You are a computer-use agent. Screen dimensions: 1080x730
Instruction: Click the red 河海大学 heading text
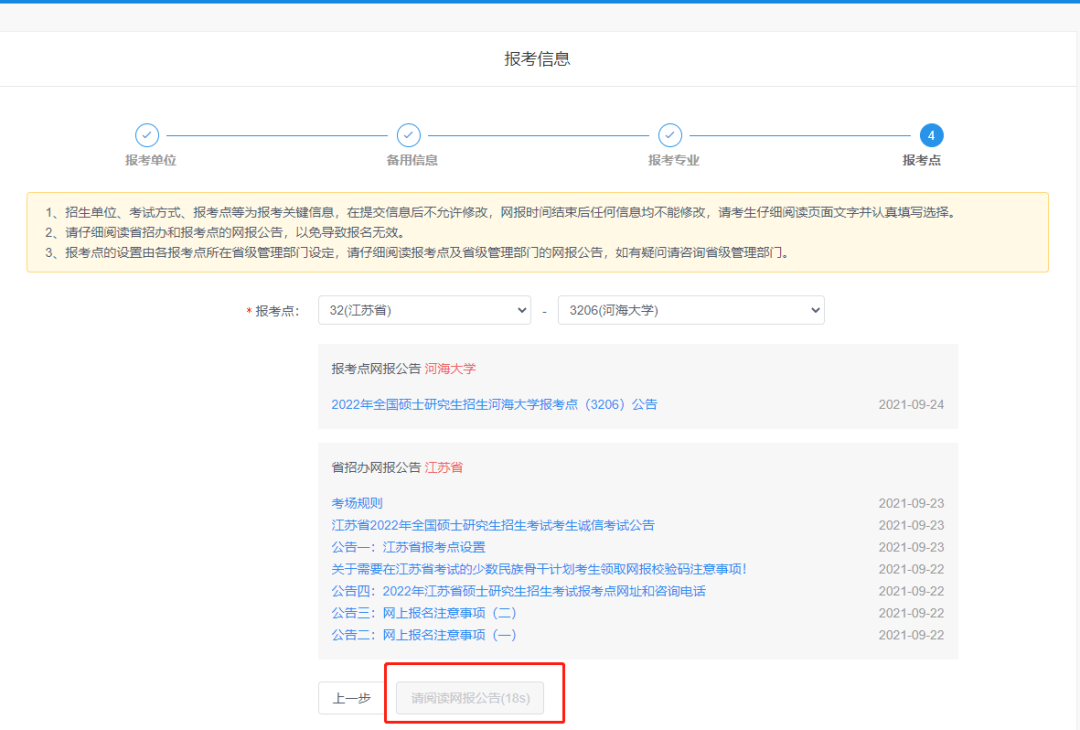[450, 369]
